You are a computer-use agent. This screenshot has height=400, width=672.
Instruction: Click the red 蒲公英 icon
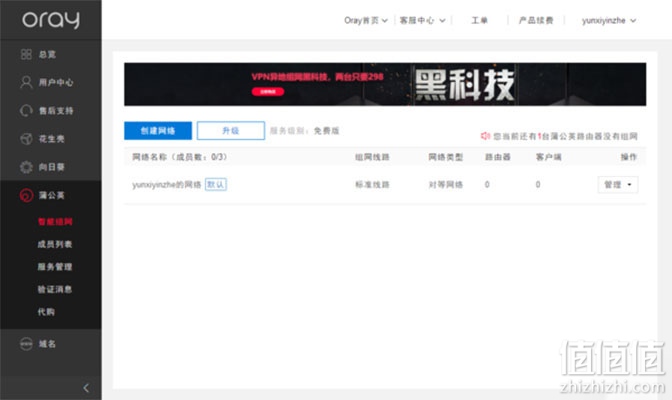pyautogui.click(x=26, y=195)
